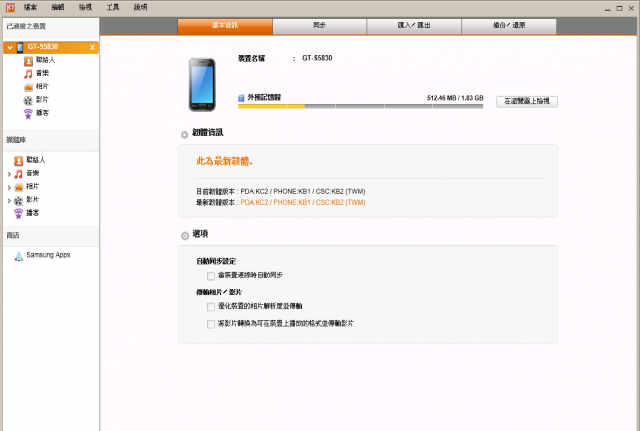Open the Help (說明) menu

pyautogui.click(x=140, y=7)
